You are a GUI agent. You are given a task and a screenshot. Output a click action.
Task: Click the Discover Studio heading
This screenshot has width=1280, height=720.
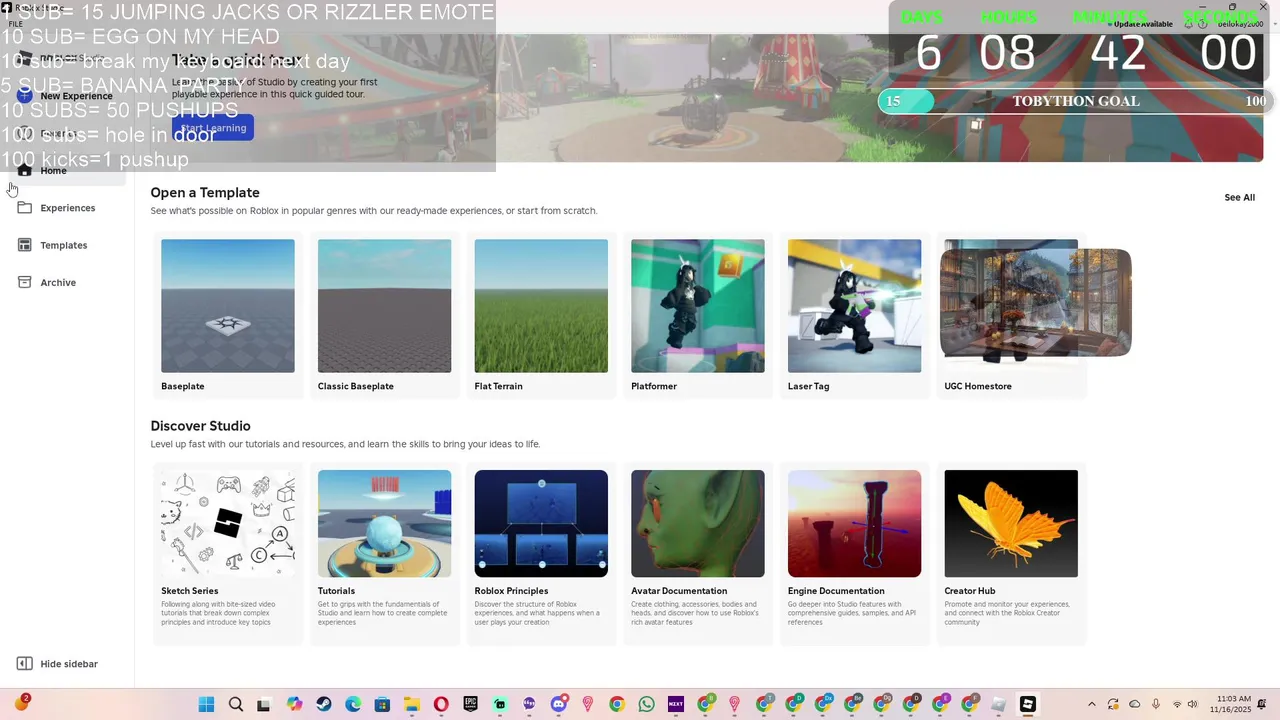pyautogui.click(x=200, y=426)
